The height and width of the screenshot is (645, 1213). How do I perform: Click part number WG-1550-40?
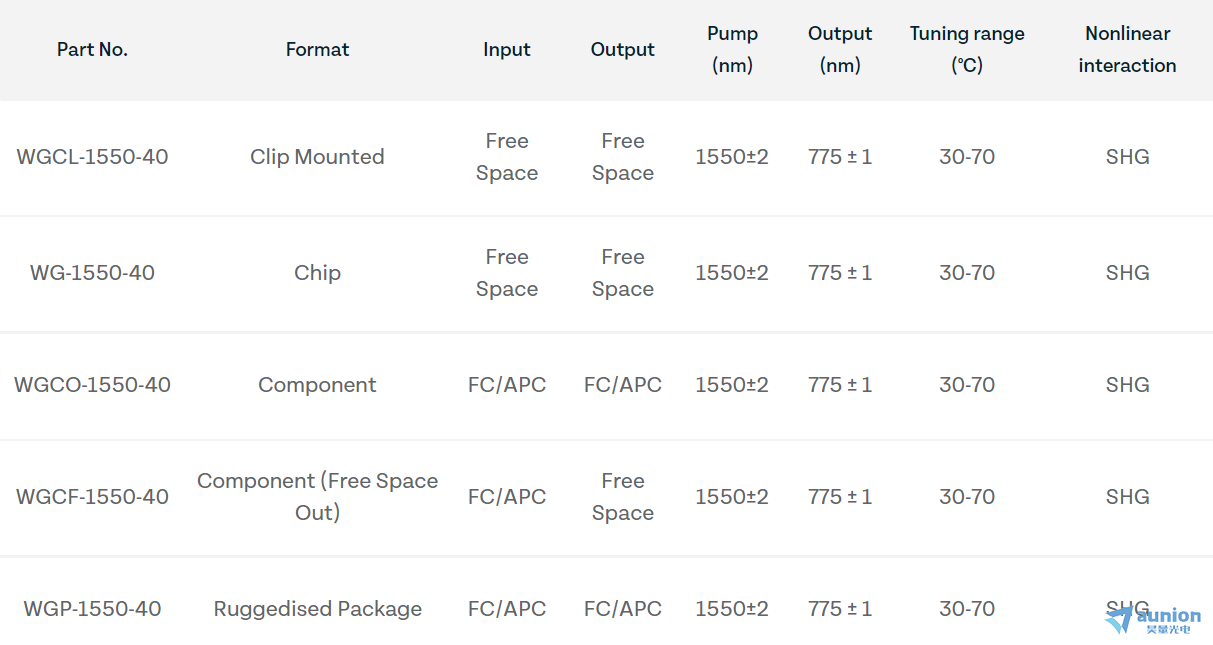(x=92, y=273)
